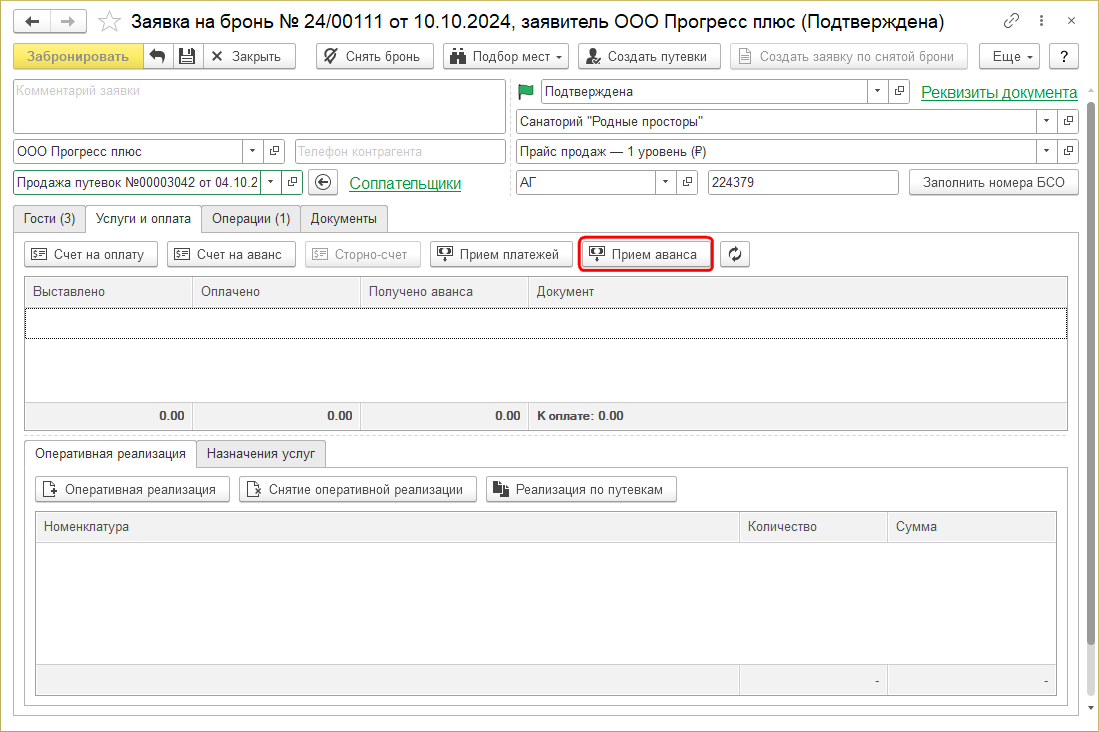Expand the sanatorium selection dropdown
1099x732 pixels.
pyautogui.click(x=1046, y=121)
